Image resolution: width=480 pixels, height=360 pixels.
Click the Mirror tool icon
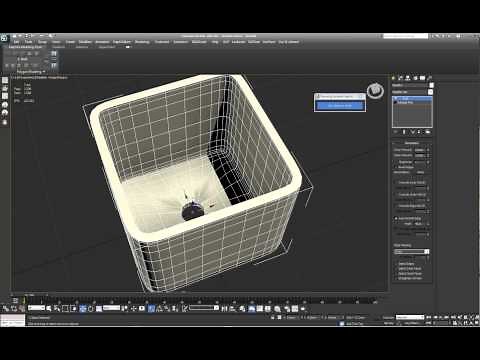point(224,309)
